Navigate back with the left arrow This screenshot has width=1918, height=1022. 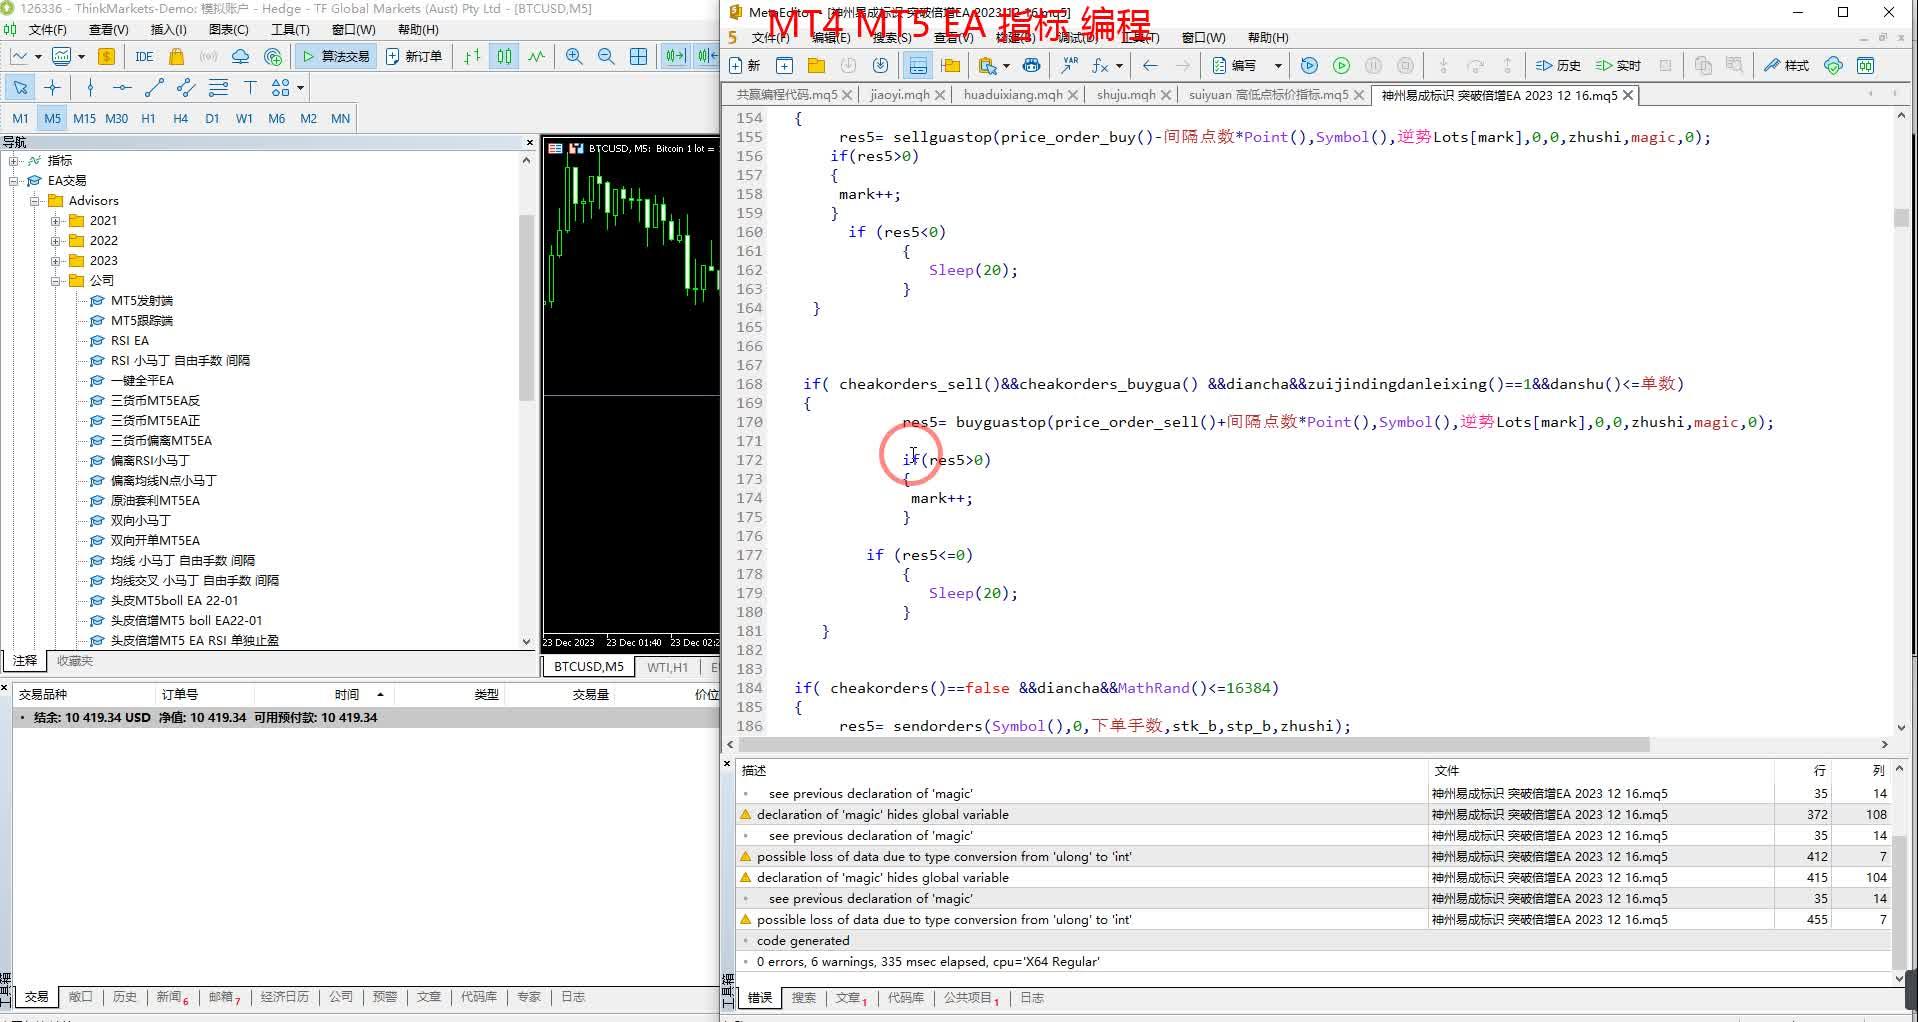[x=1150, y=66]
